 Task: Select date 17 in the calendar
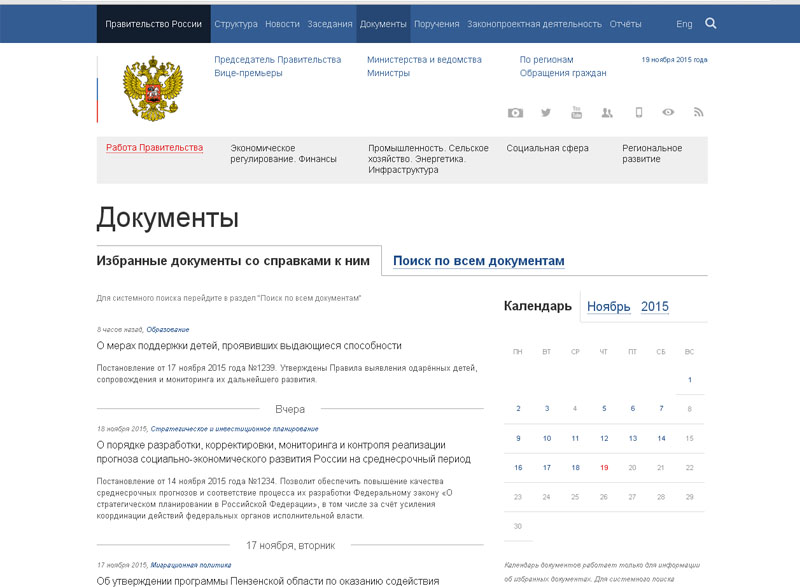pos(546,467)
